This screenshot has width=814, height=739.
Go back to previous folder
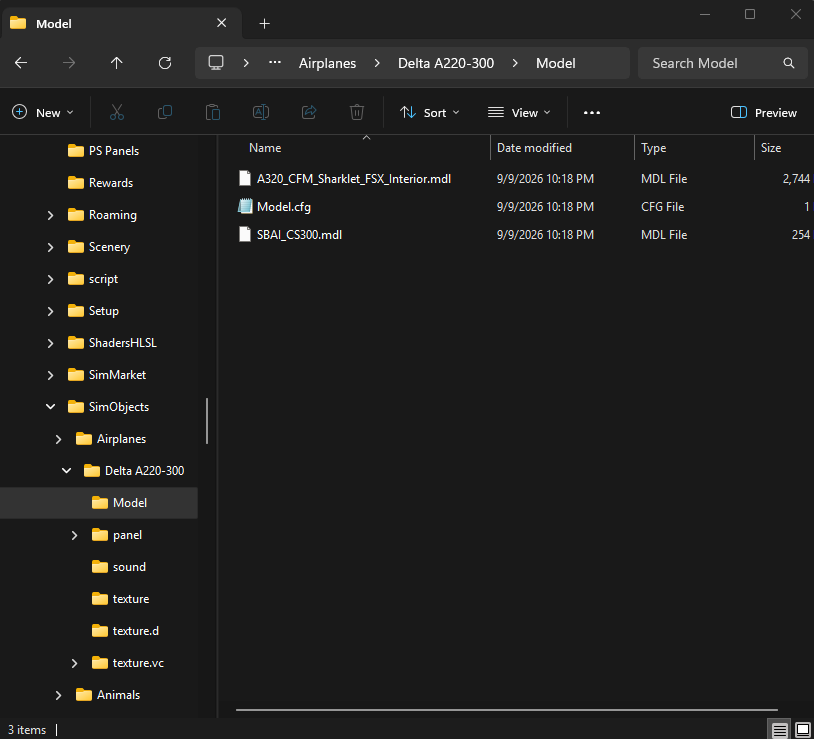click(21, 63)
